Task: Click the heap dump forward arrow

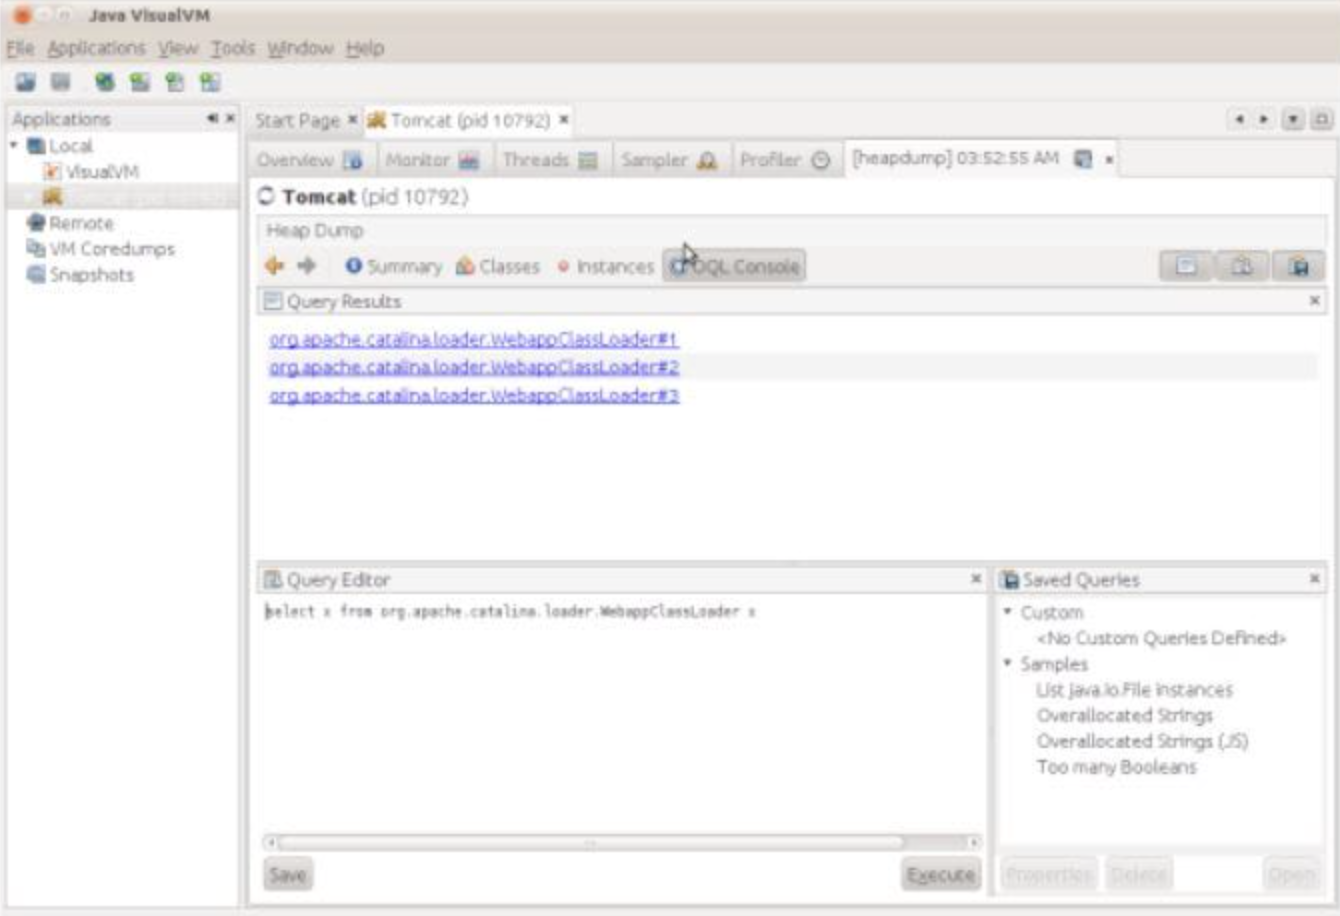Action: pos(307,266)
